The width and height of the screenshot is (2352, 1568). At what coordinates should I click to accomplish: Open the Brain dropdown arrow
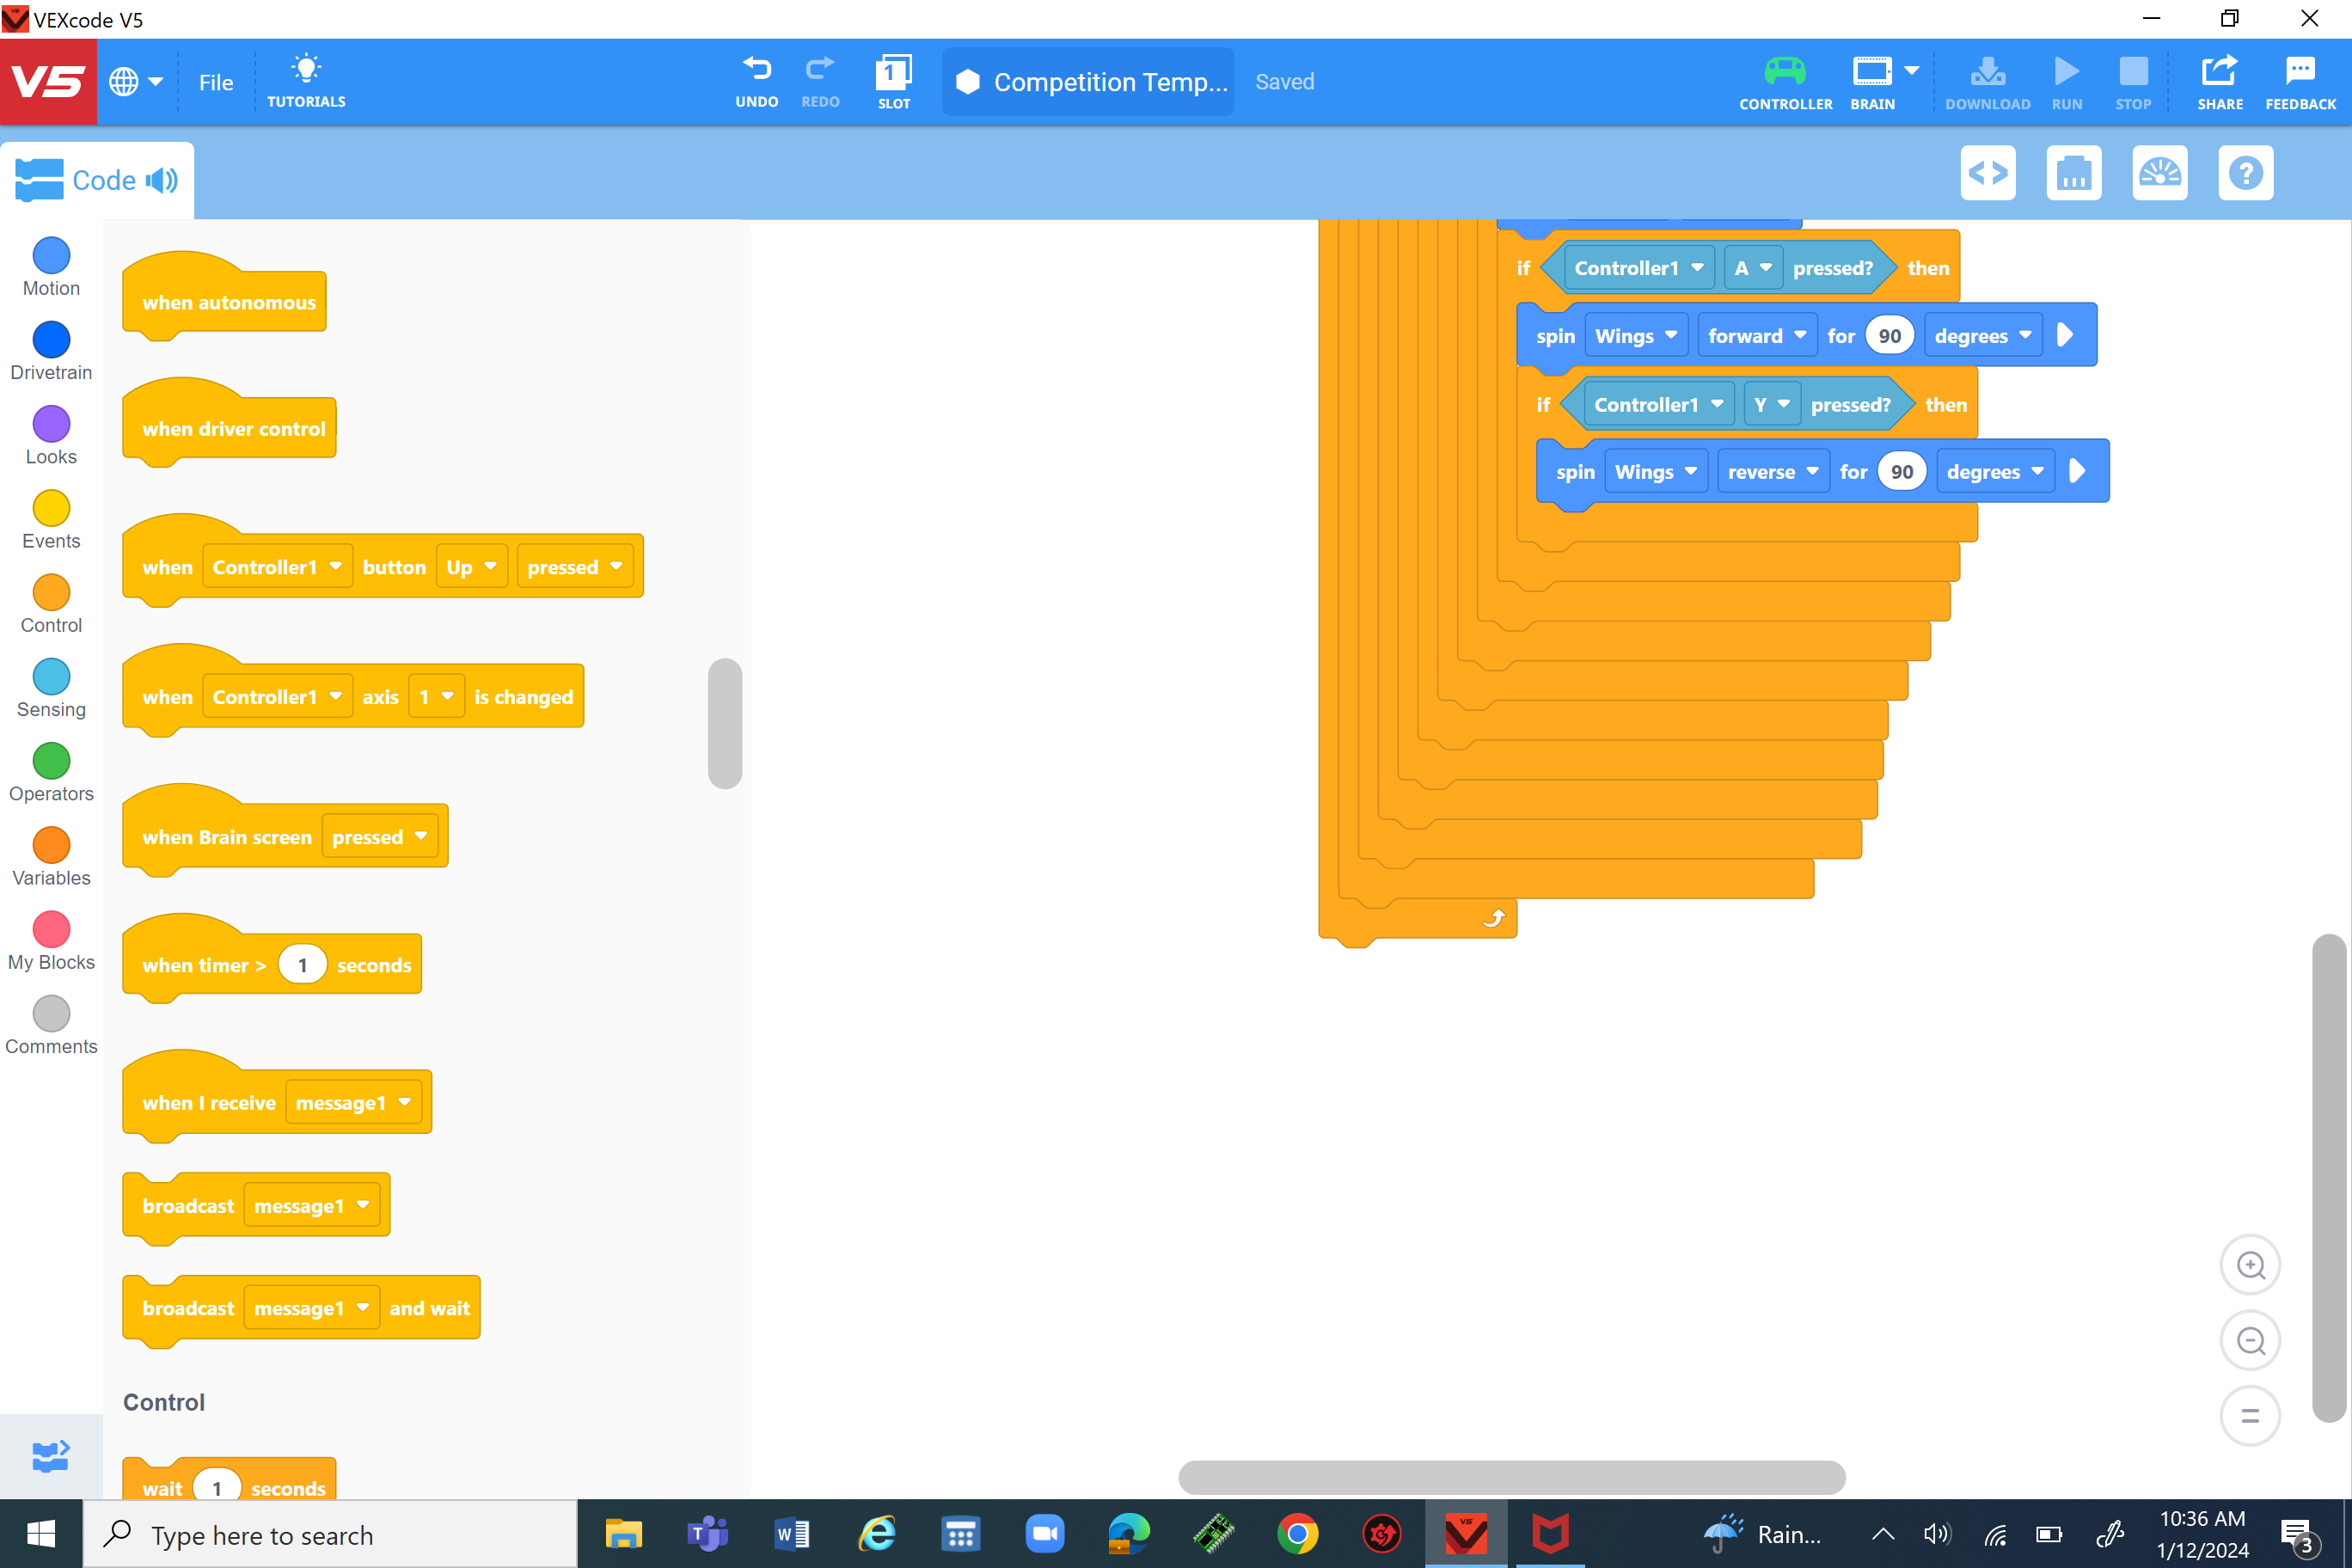1911,71
